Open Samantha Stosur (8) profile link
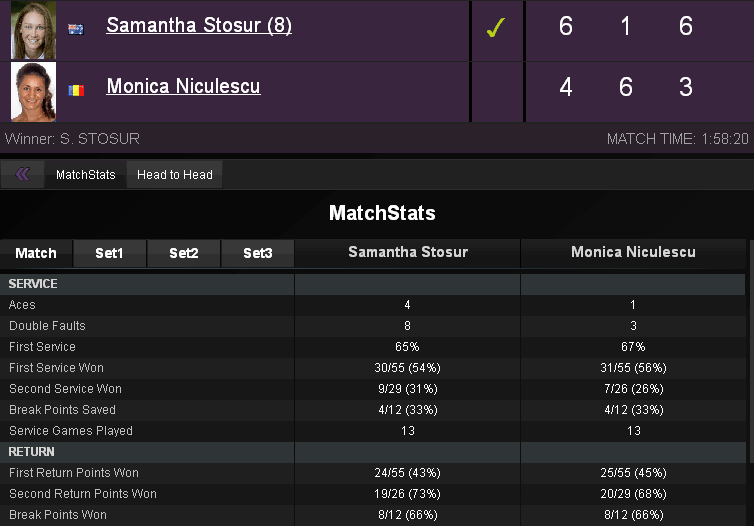This screenshot has height=526, width=754. coord(199,26)
